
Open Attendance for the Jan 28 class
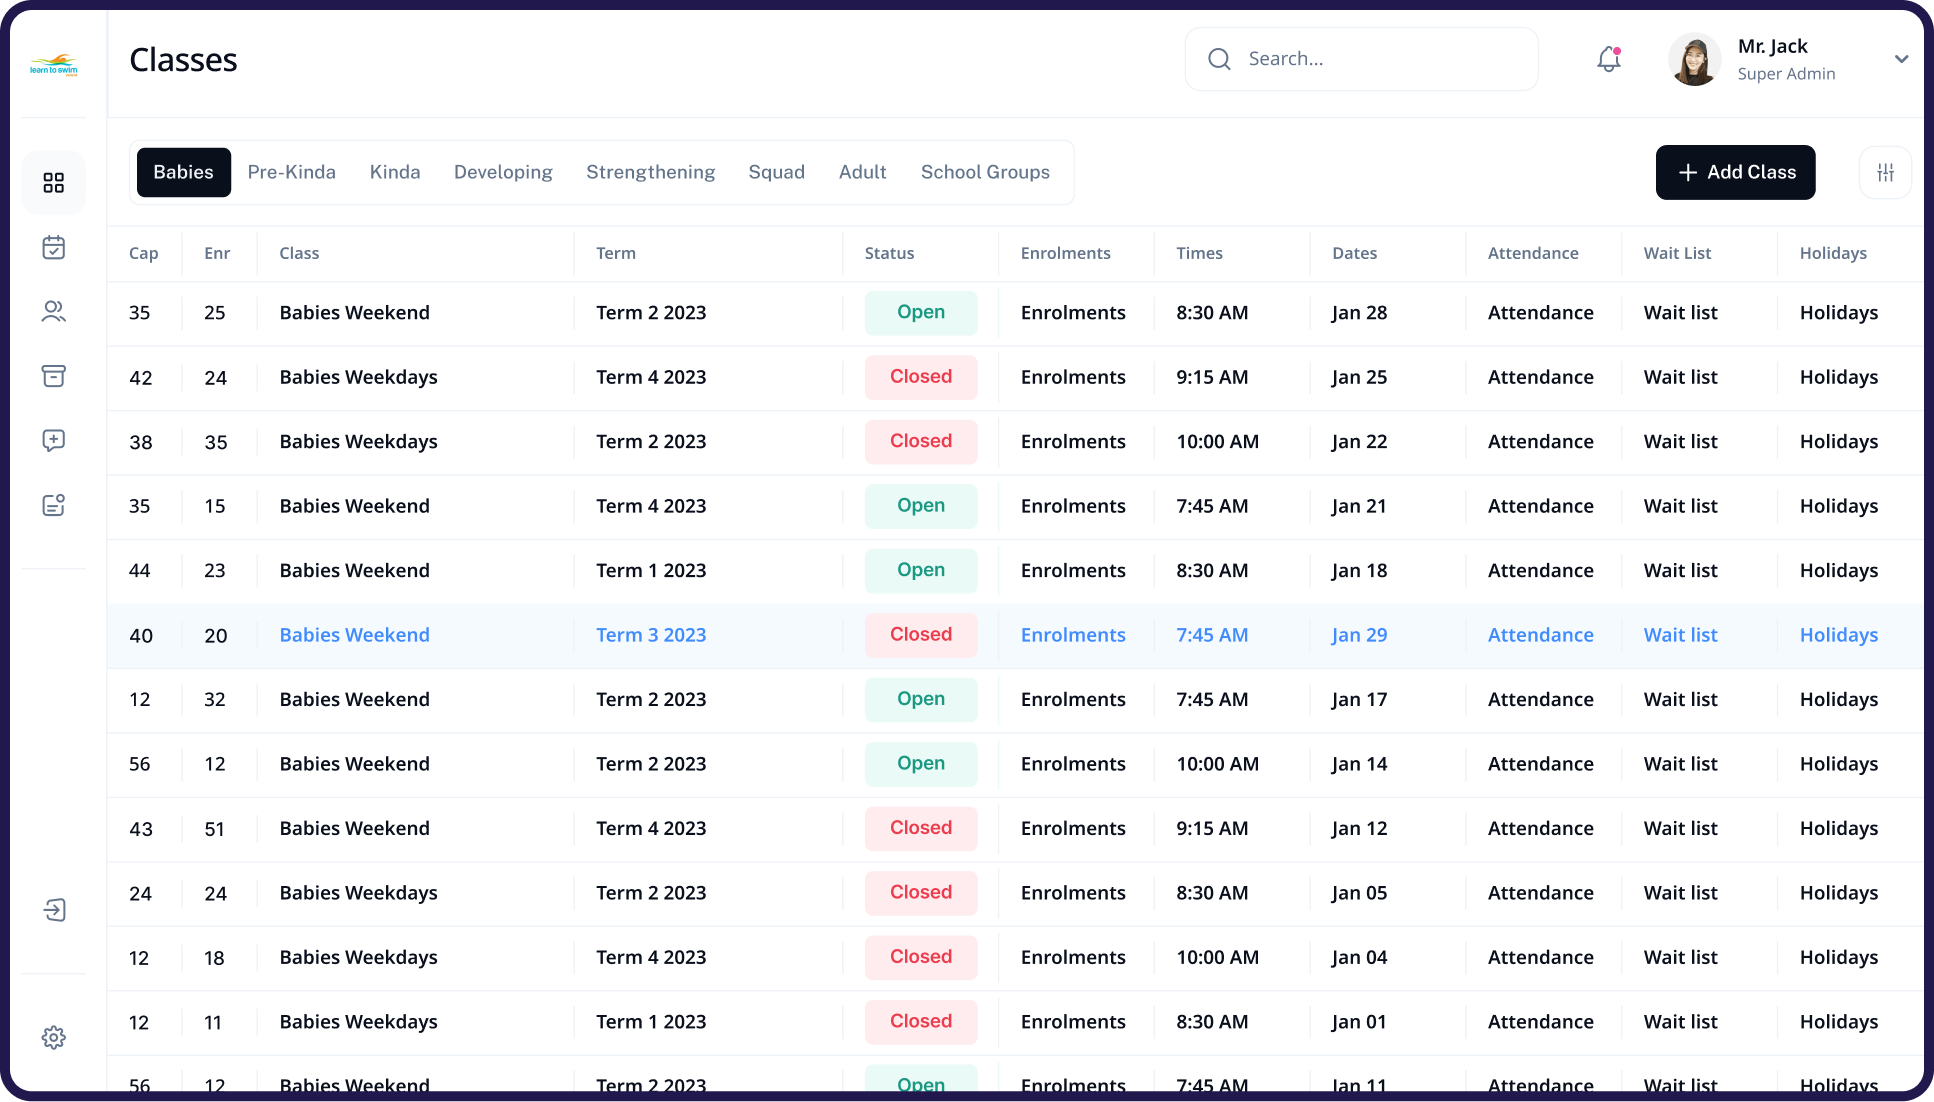coord(1540,313)
